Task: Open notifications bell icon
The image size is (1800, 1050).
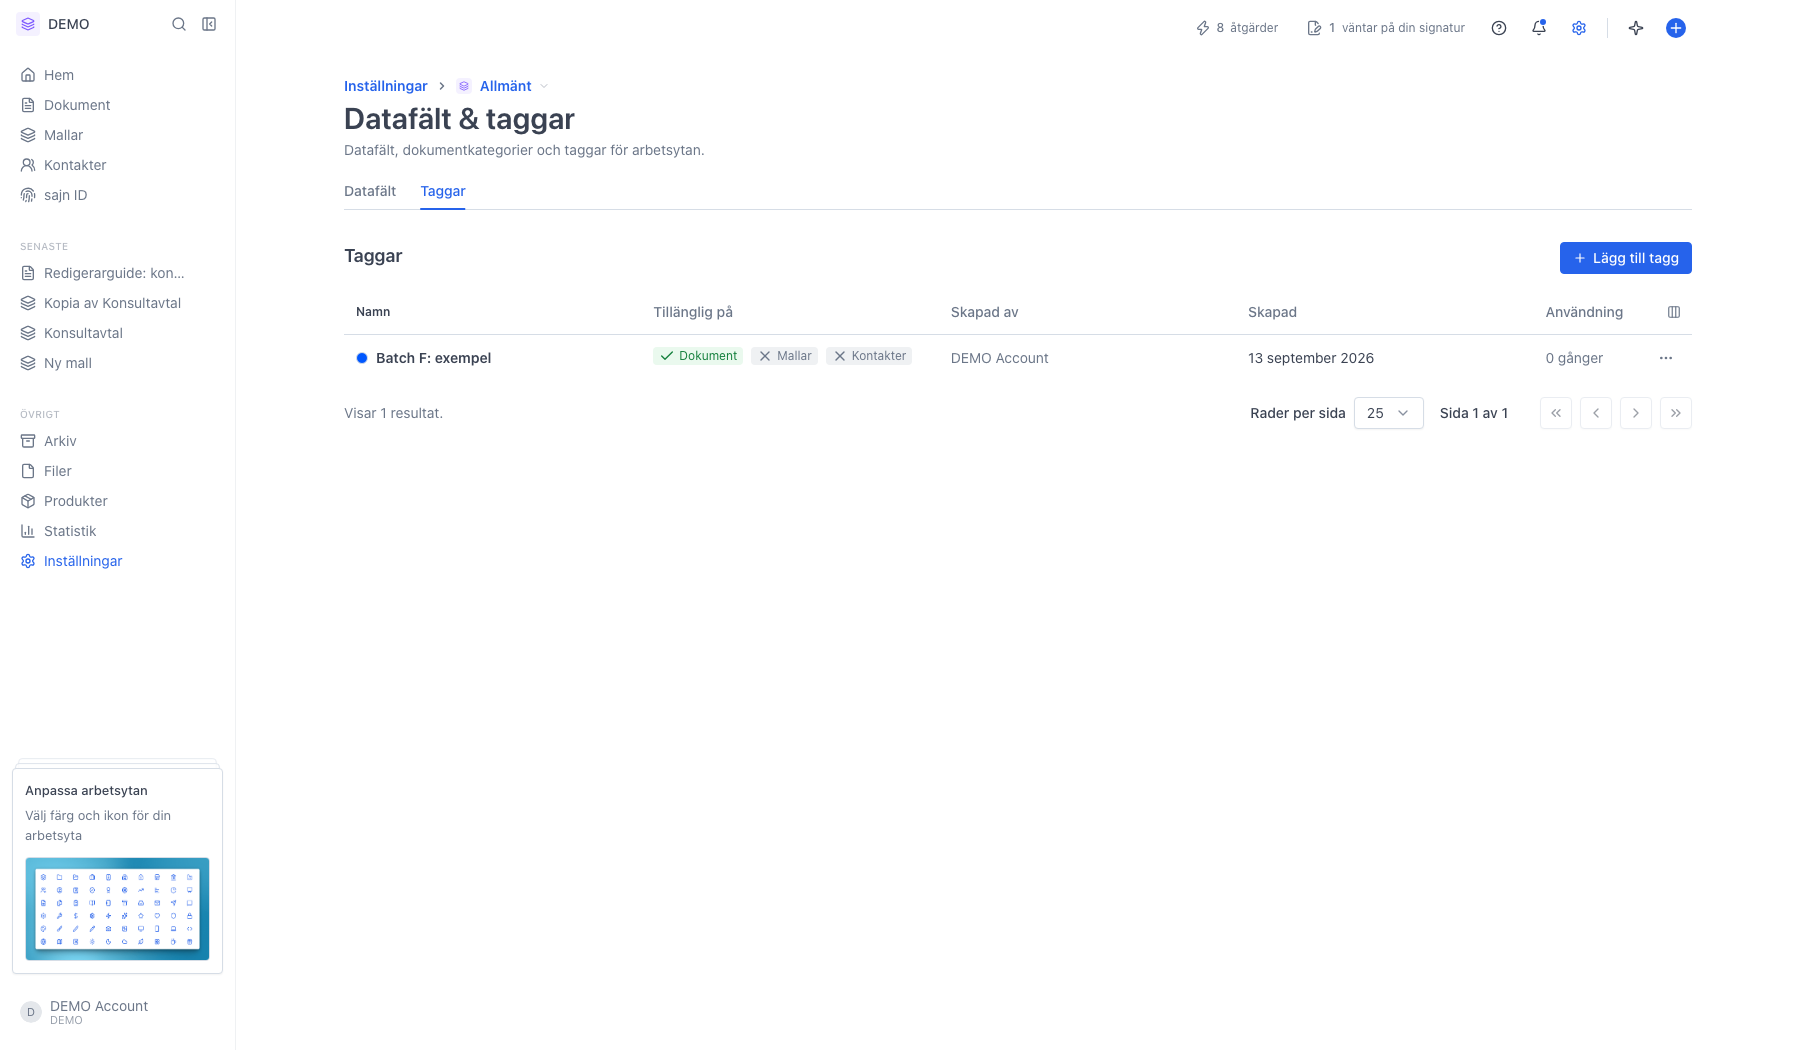Action: pos(1539,28)
